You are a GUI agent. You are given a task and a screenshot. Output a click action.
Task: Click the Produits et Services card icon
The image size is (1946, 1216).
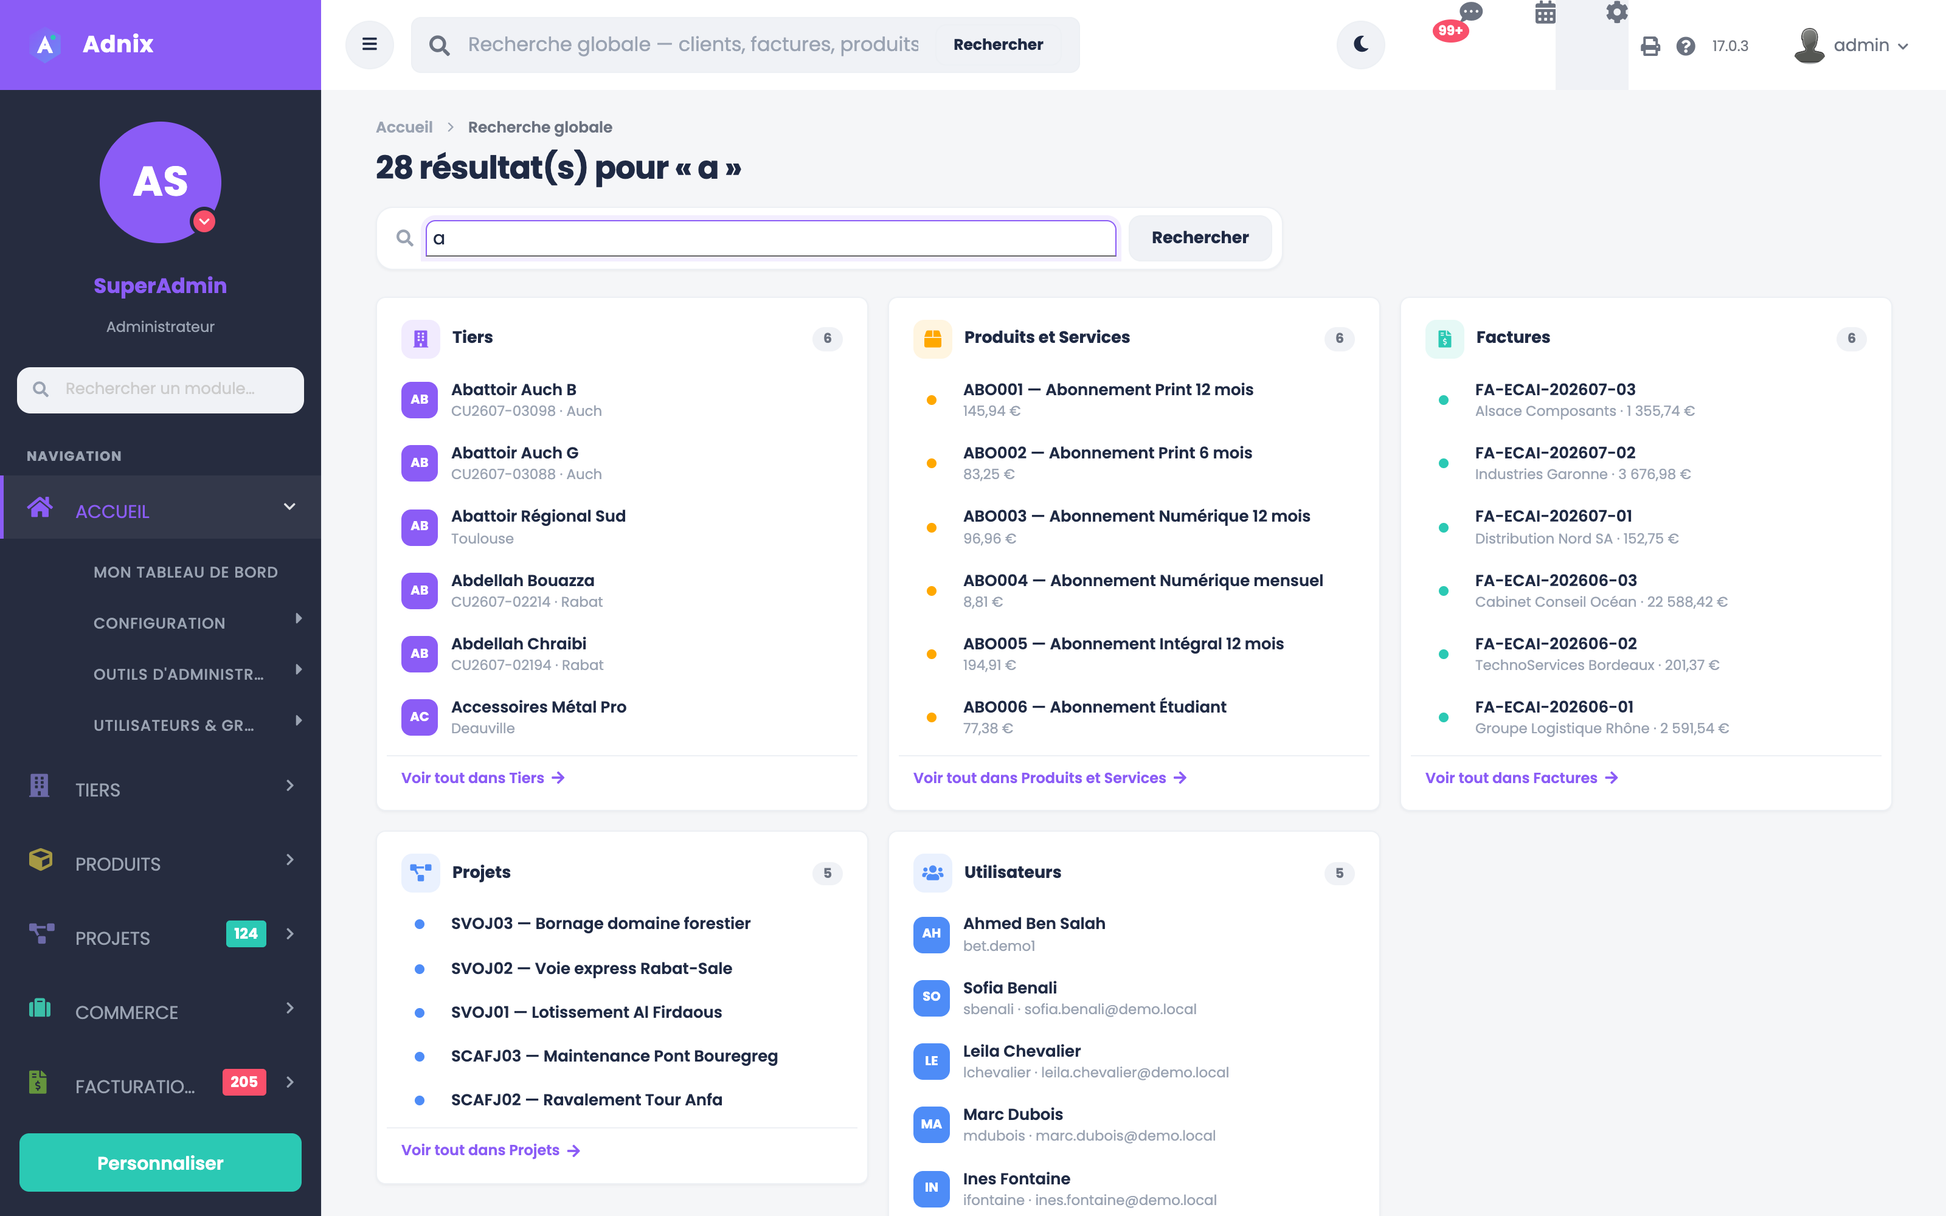pos(932,339)
